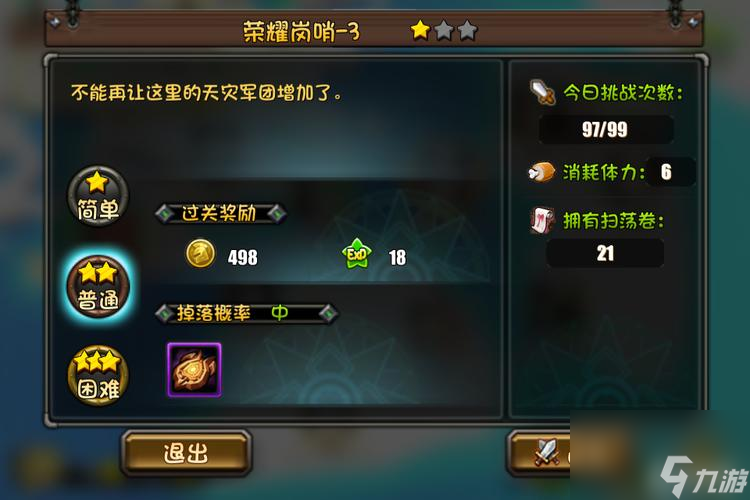Click the meat stamina icon
Viewport: 750px width, 500px height.
541,172
